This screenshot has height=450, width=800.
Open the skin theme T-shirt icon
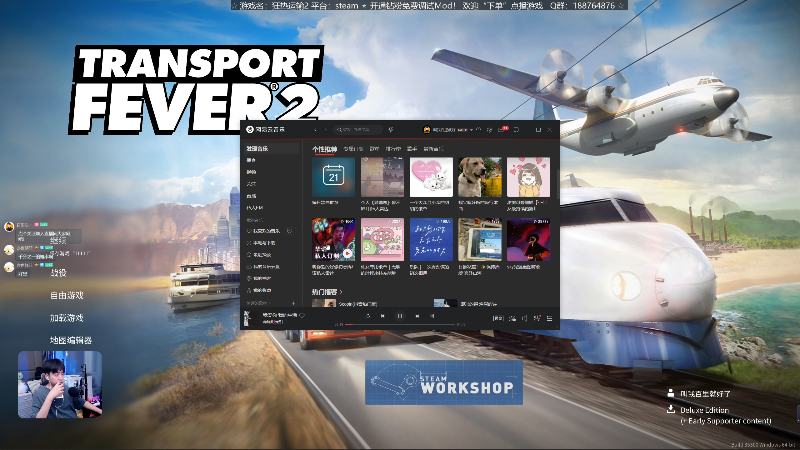click(x=479, y=130)
